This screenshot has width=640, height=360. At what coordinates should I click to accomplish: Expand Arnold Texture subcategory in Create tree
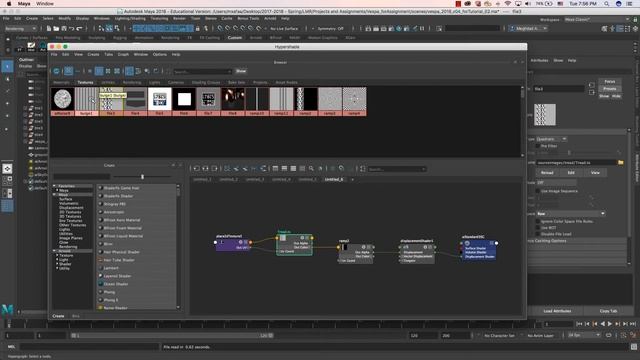click(57, 256)
